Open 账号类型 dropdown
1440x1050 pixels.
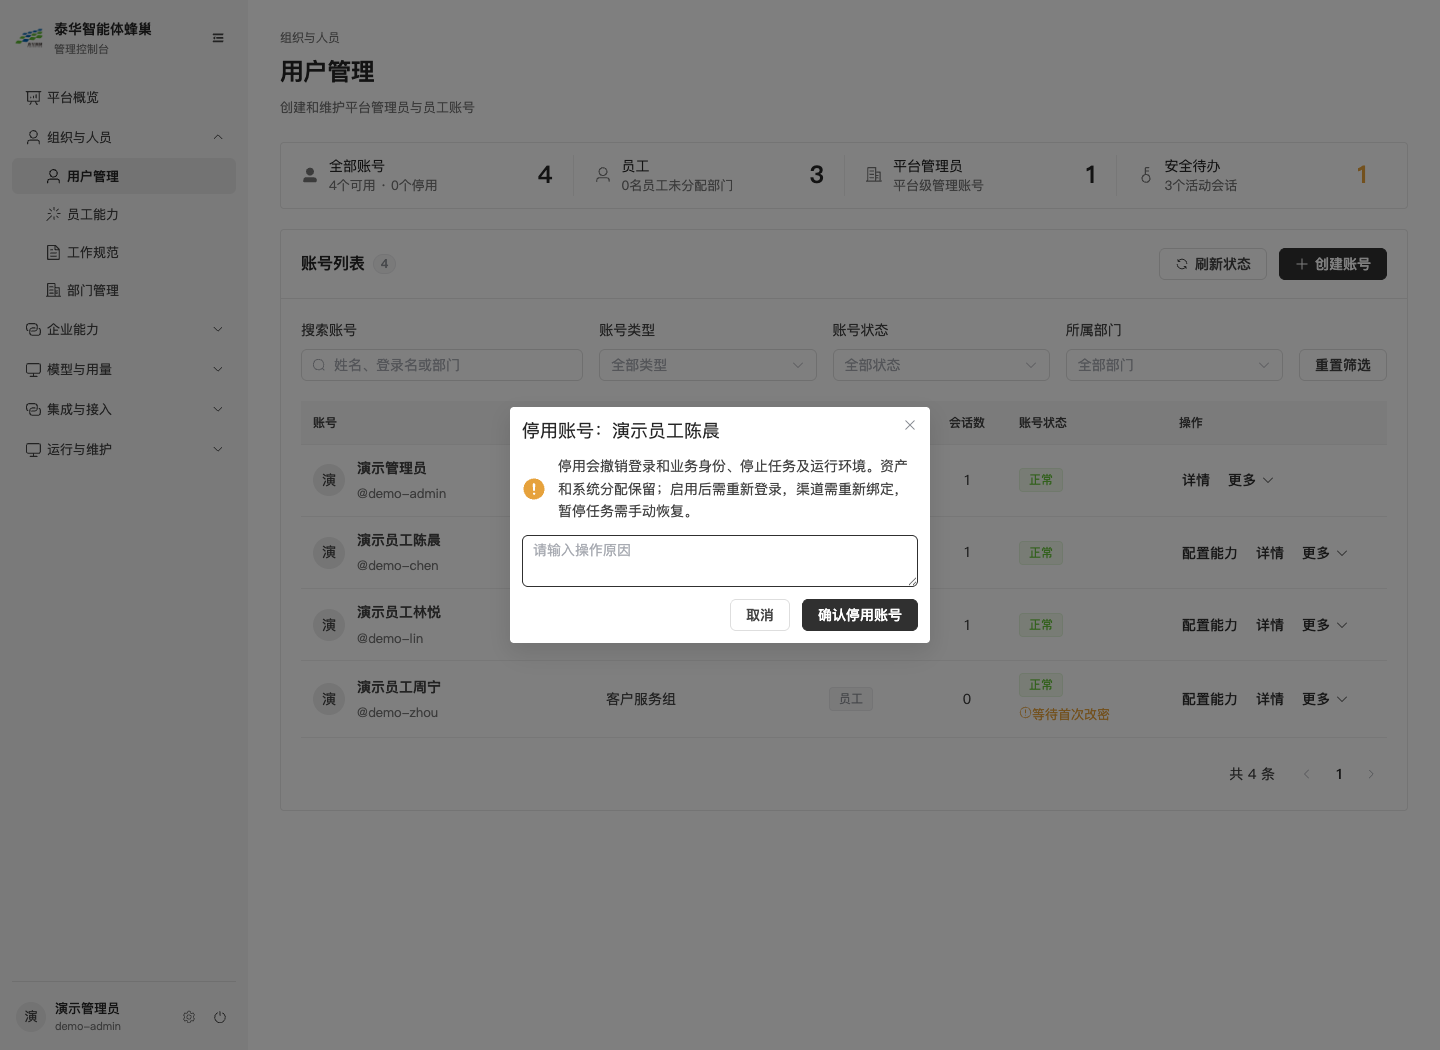[x=708, y=365]
